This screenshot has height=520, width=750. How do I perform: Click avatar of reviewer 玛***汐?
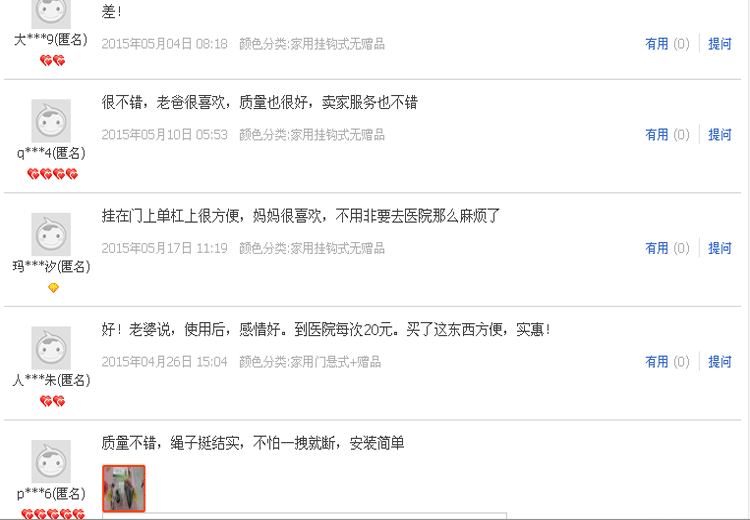click(x=51, y=234)
